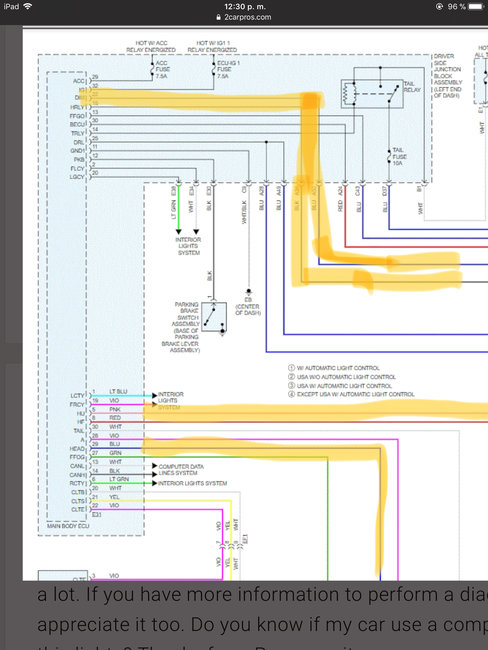Tap the Wi-Fi icon in status bar

pos(28,6)
